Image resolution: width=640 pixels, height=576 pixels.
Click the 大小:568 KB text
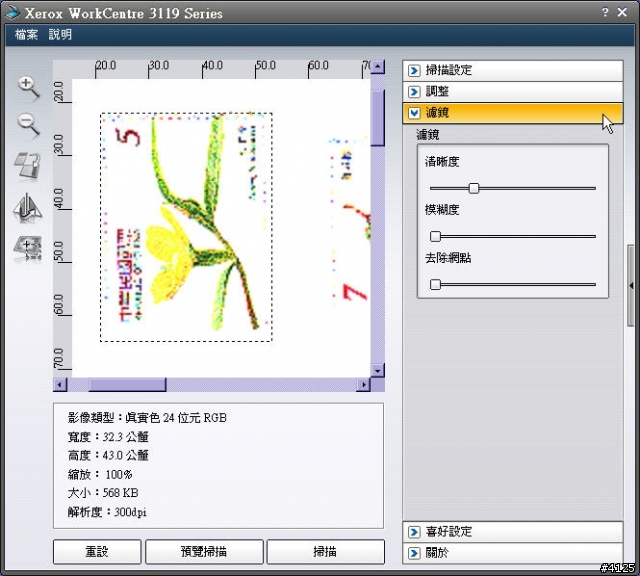click(103, 493)
